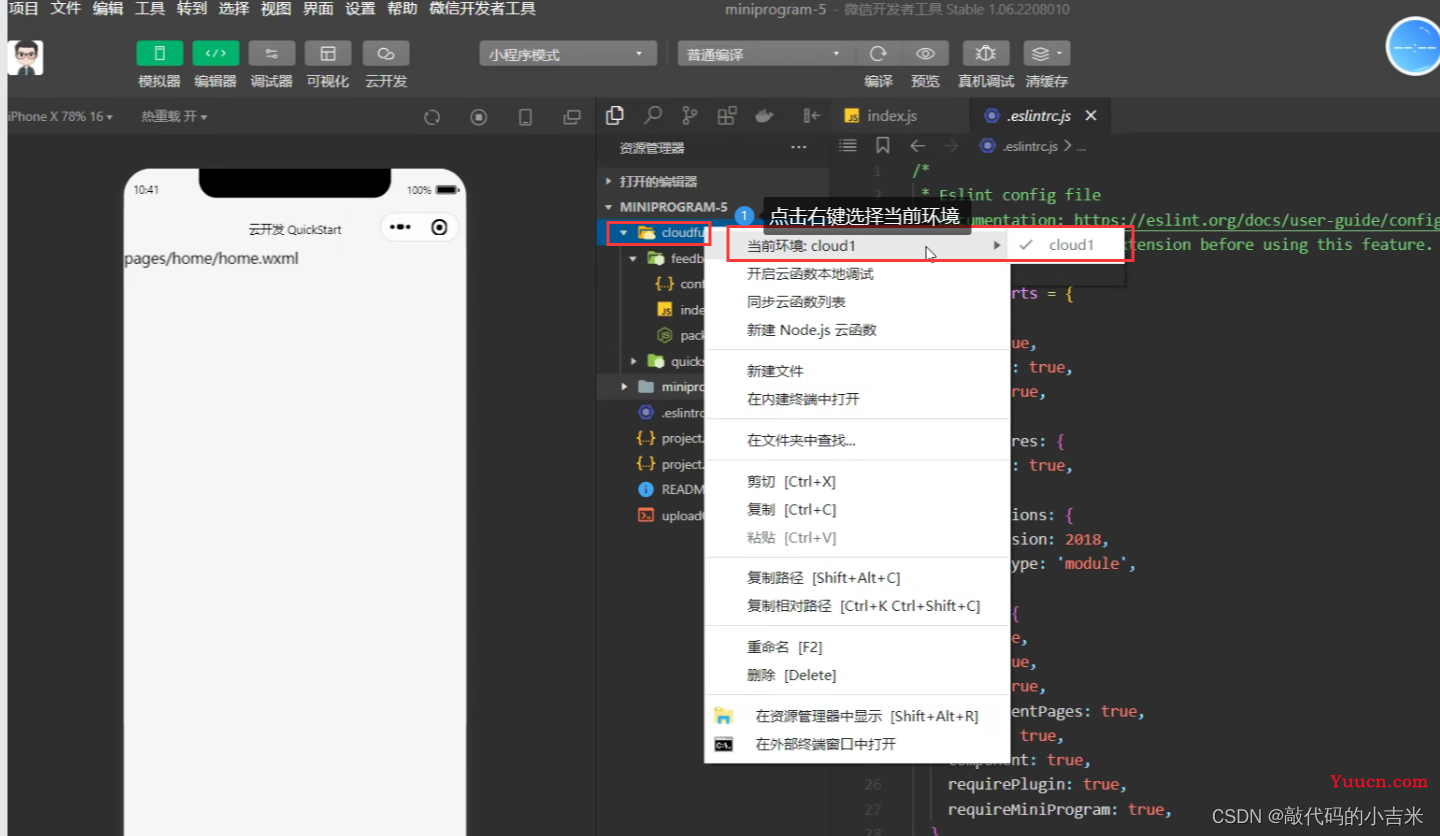Open the iPhone X 78% device dropdown
The image size is (1440, 836).
pos(60,116)
